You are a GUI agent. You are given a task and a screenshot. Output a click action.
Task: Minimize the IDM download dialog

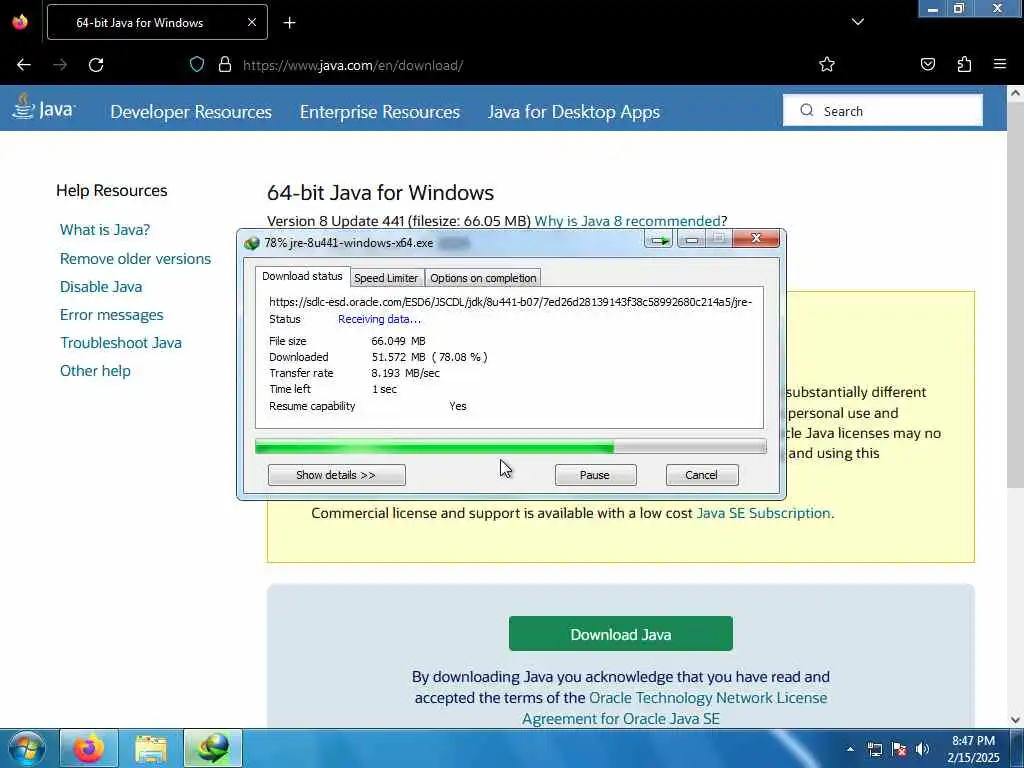[691, 240]
